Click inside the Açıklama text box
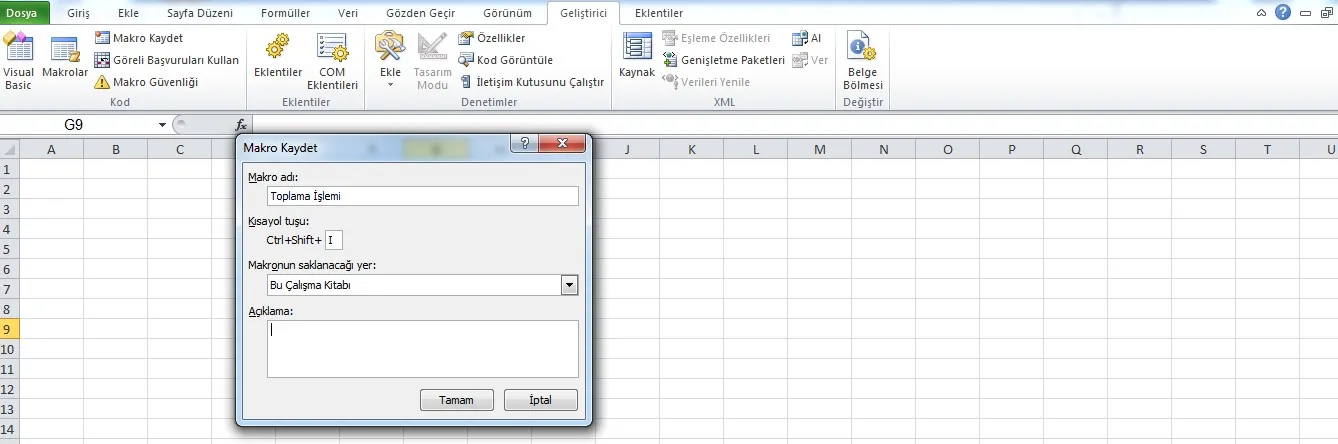1338x444 pixels. [422, 348]
